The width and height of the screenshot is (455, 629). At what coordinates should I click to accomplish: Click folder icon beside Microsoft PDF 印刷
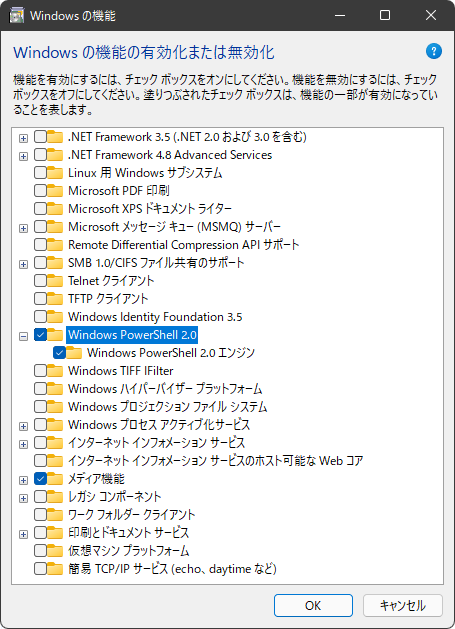click(x=55, y=191)
